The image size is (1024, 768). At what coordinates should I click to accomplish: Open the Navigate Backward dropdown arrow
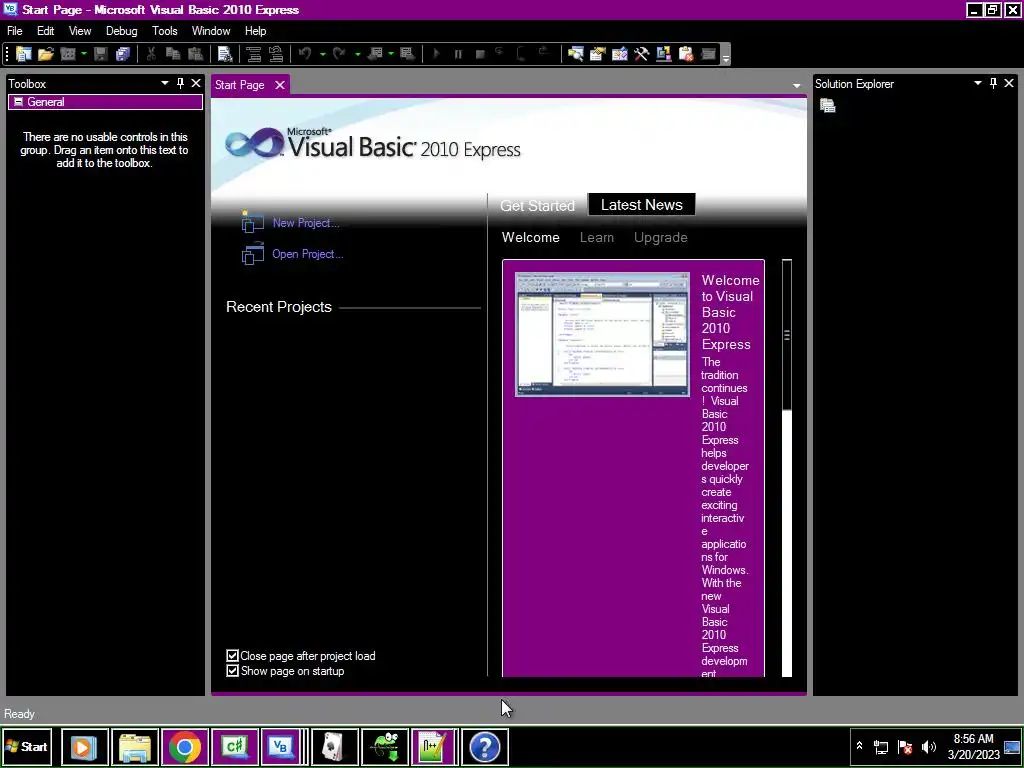(x=391, y=54)
